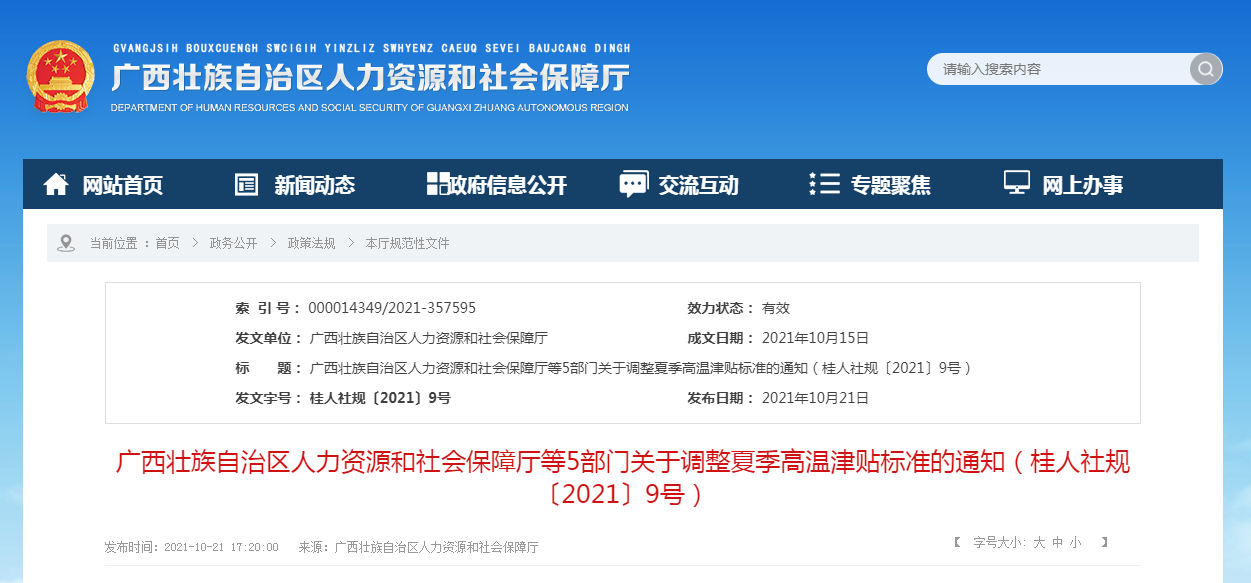Screen dimensions: 1251x583
Task: Open the 专题聚焦 menu item
Action: 891,185
